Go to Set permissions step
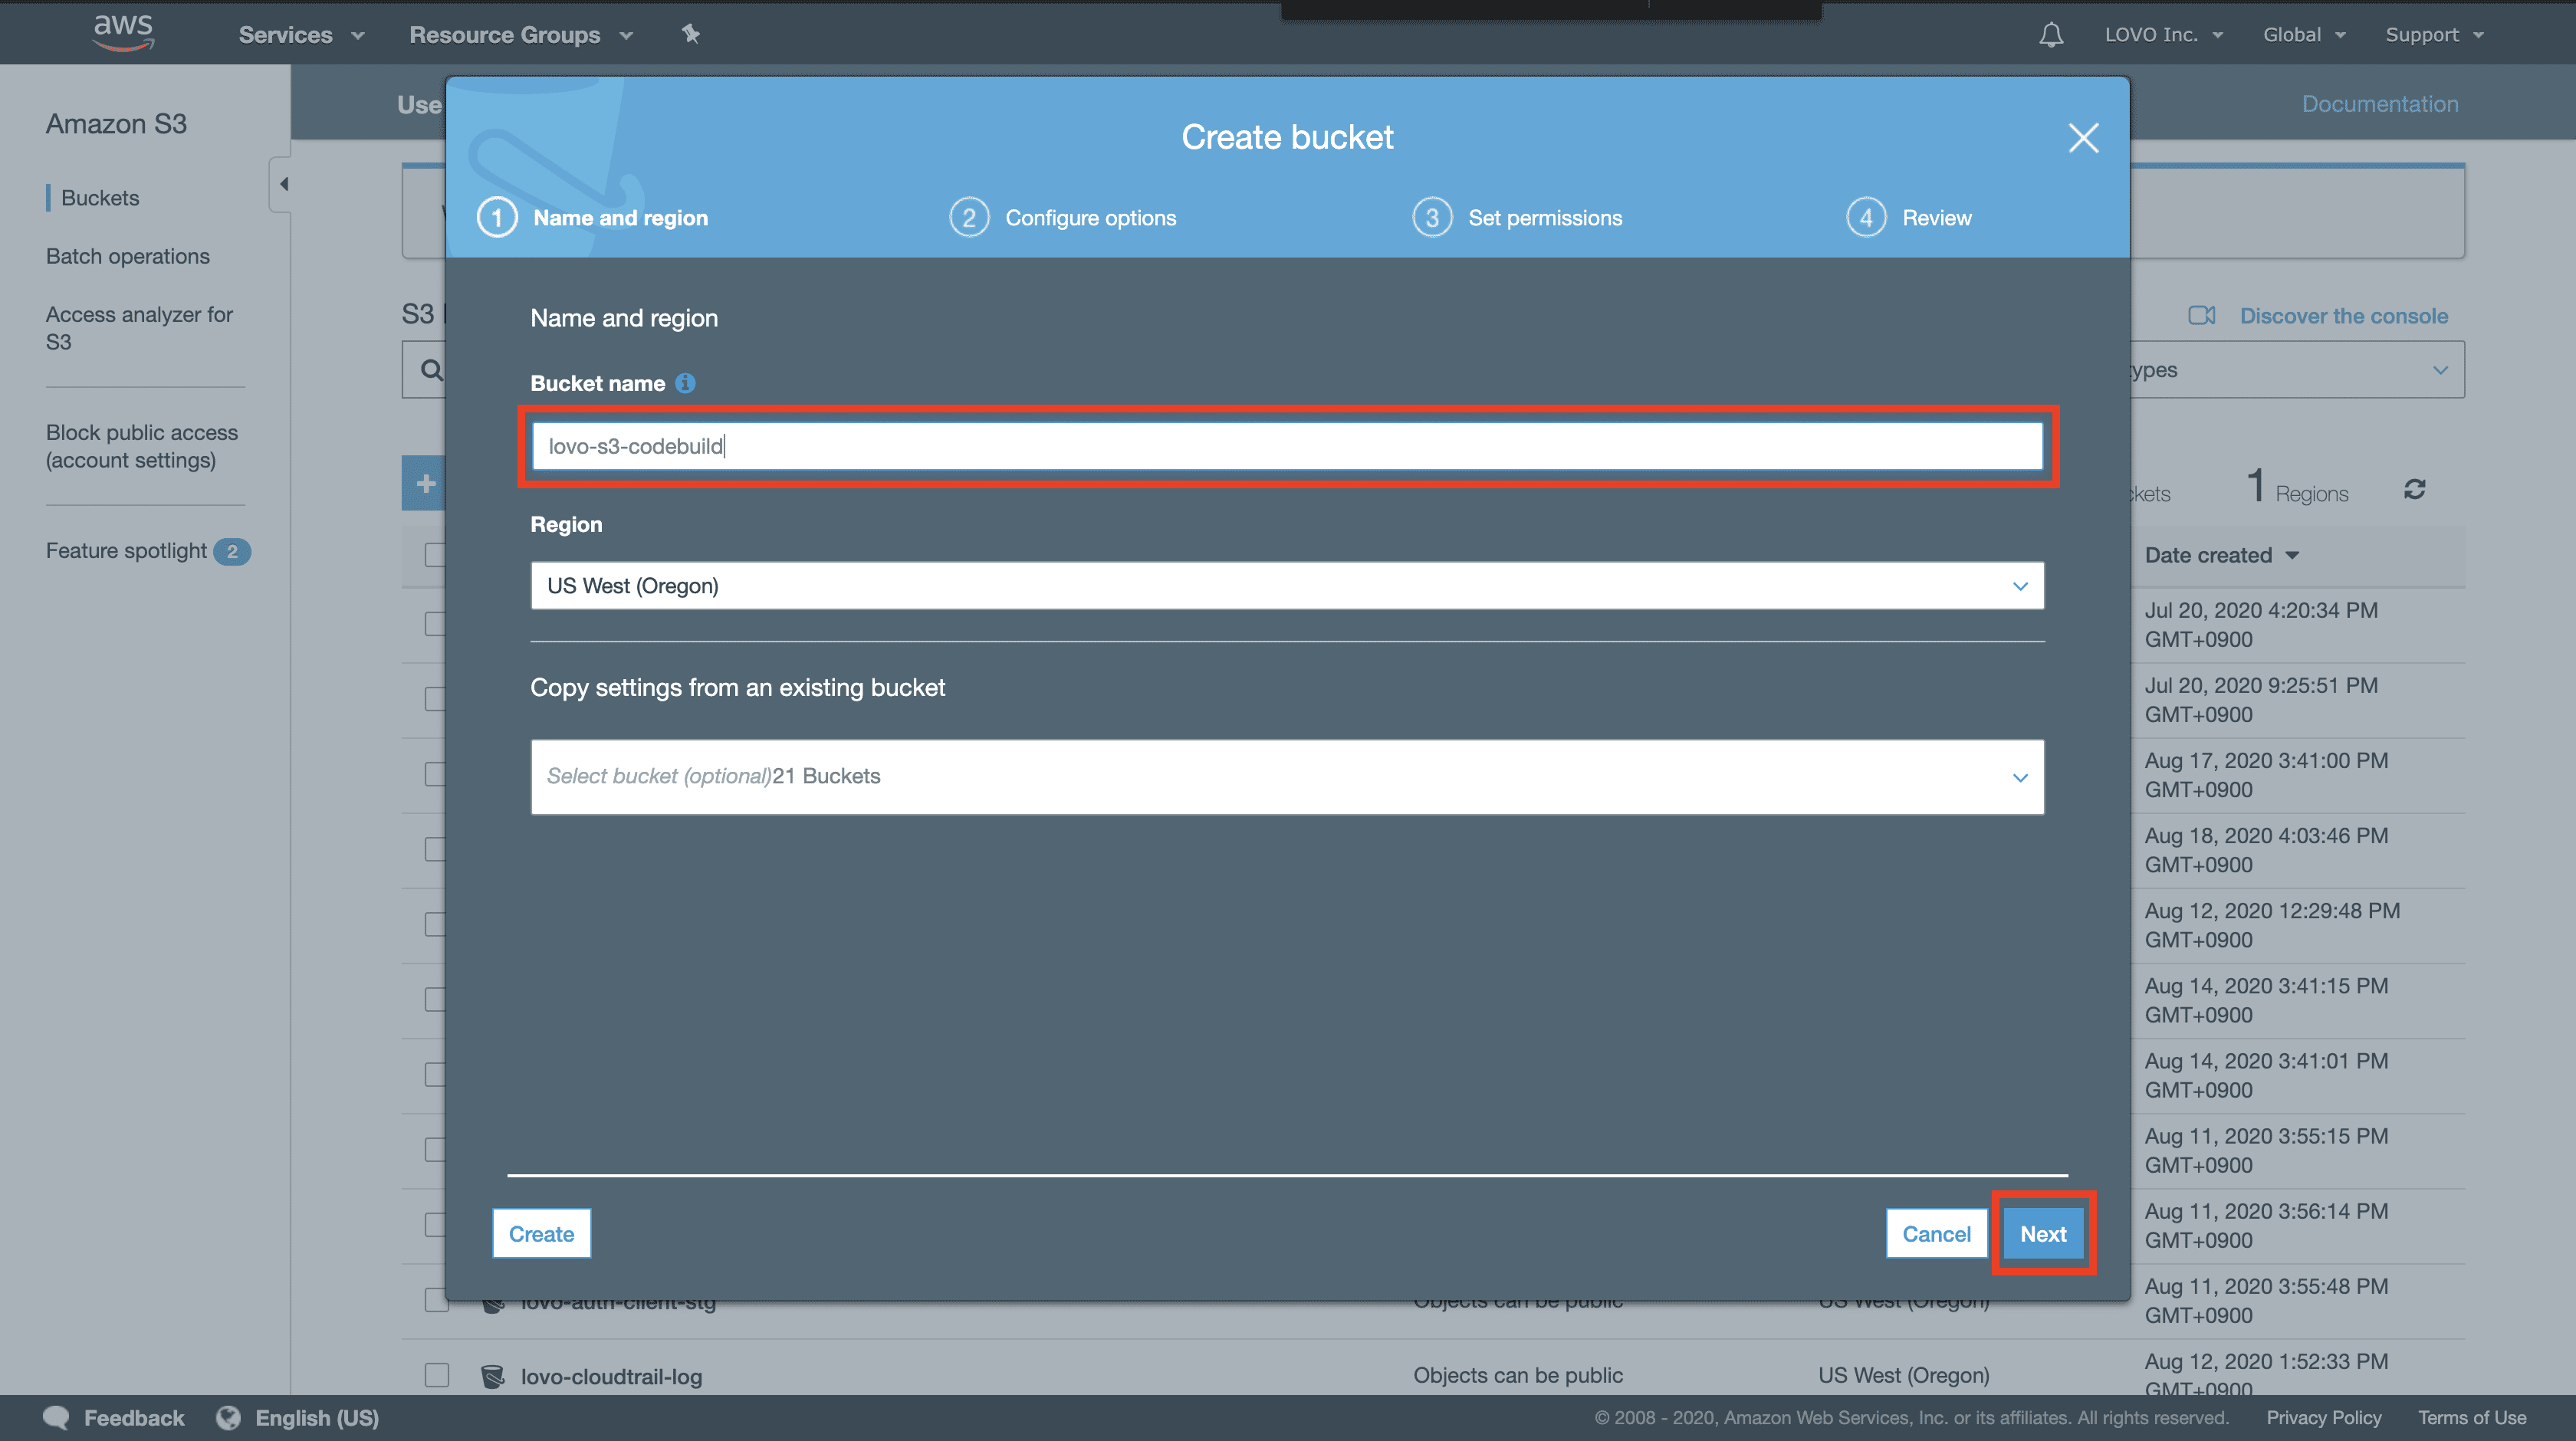 tap(1545, 218)
